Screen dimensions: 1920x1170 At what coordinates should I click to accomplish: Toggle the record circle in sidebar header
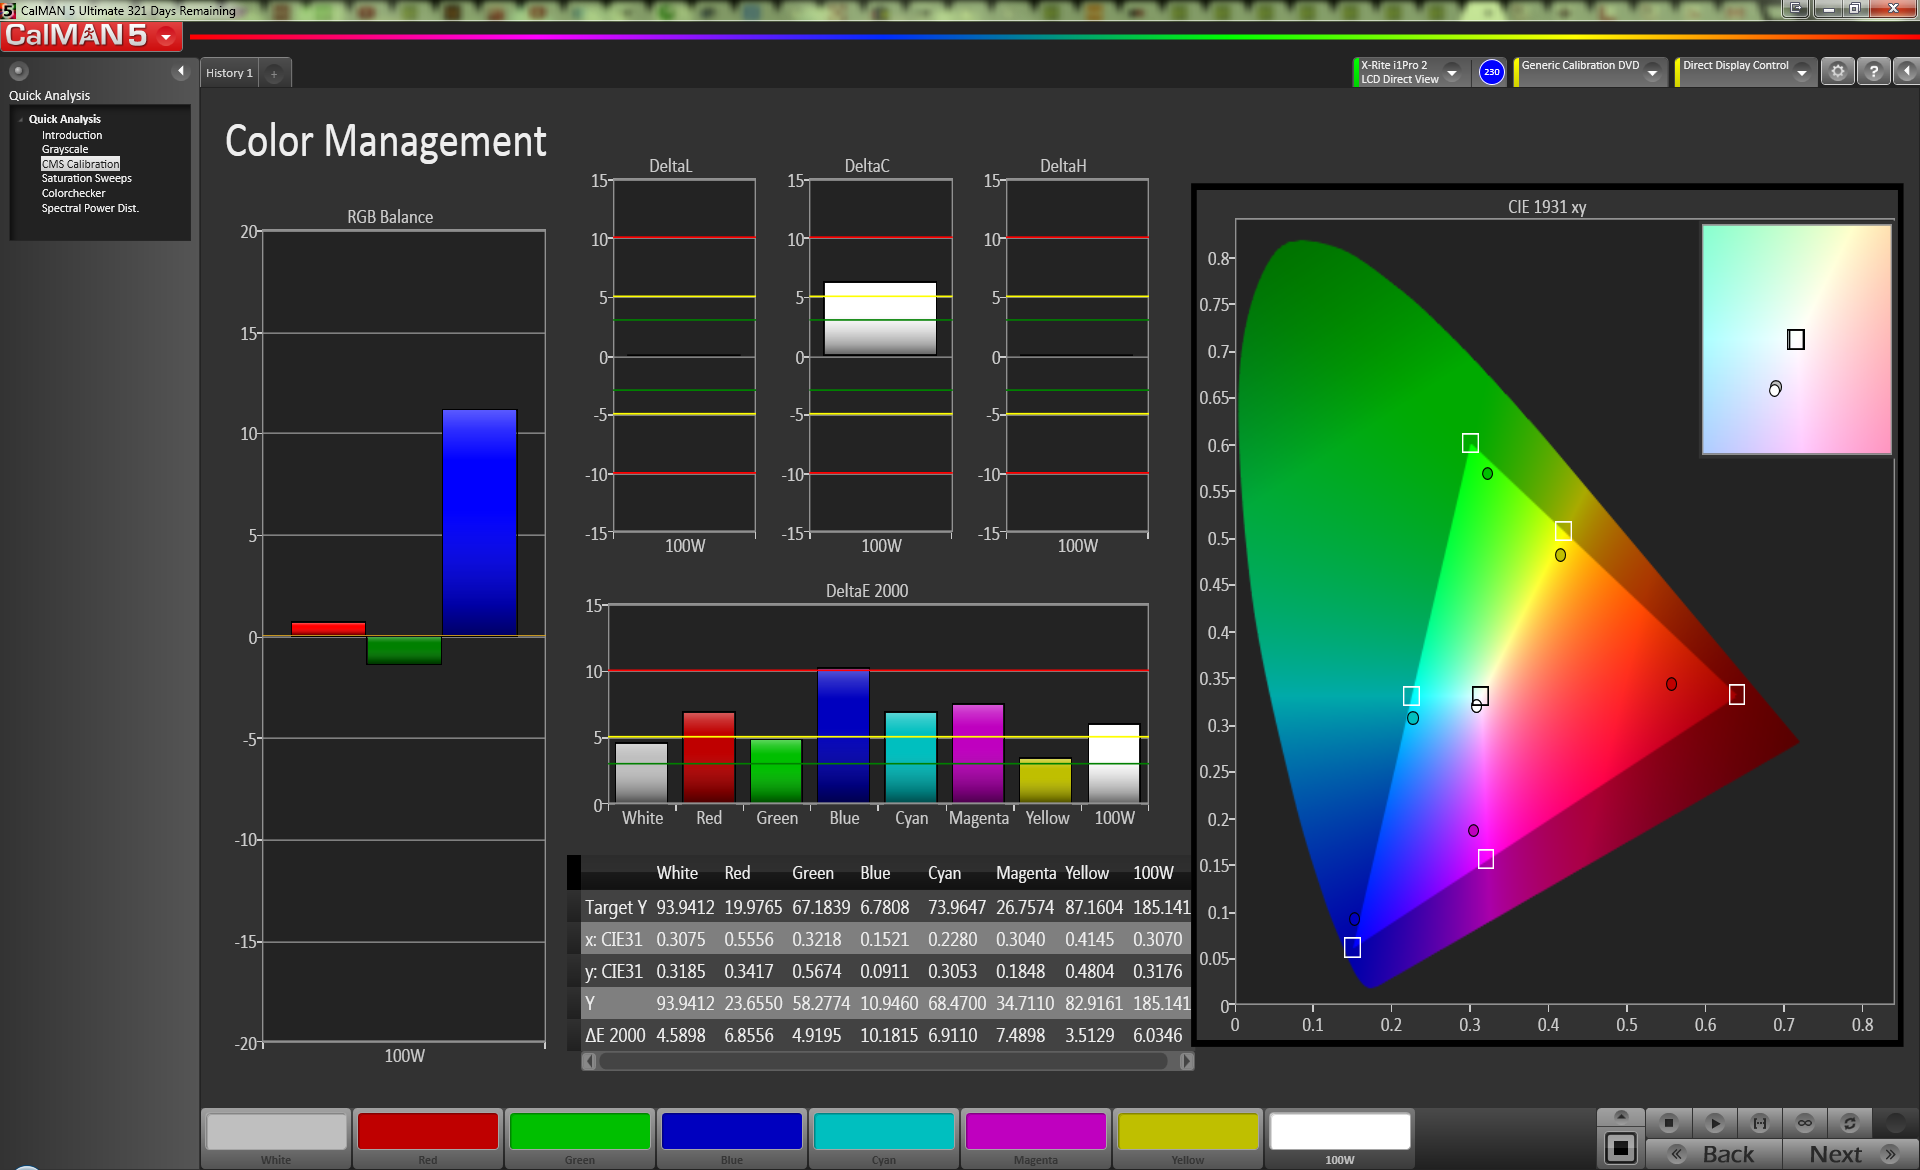click(x=18, y=71)
